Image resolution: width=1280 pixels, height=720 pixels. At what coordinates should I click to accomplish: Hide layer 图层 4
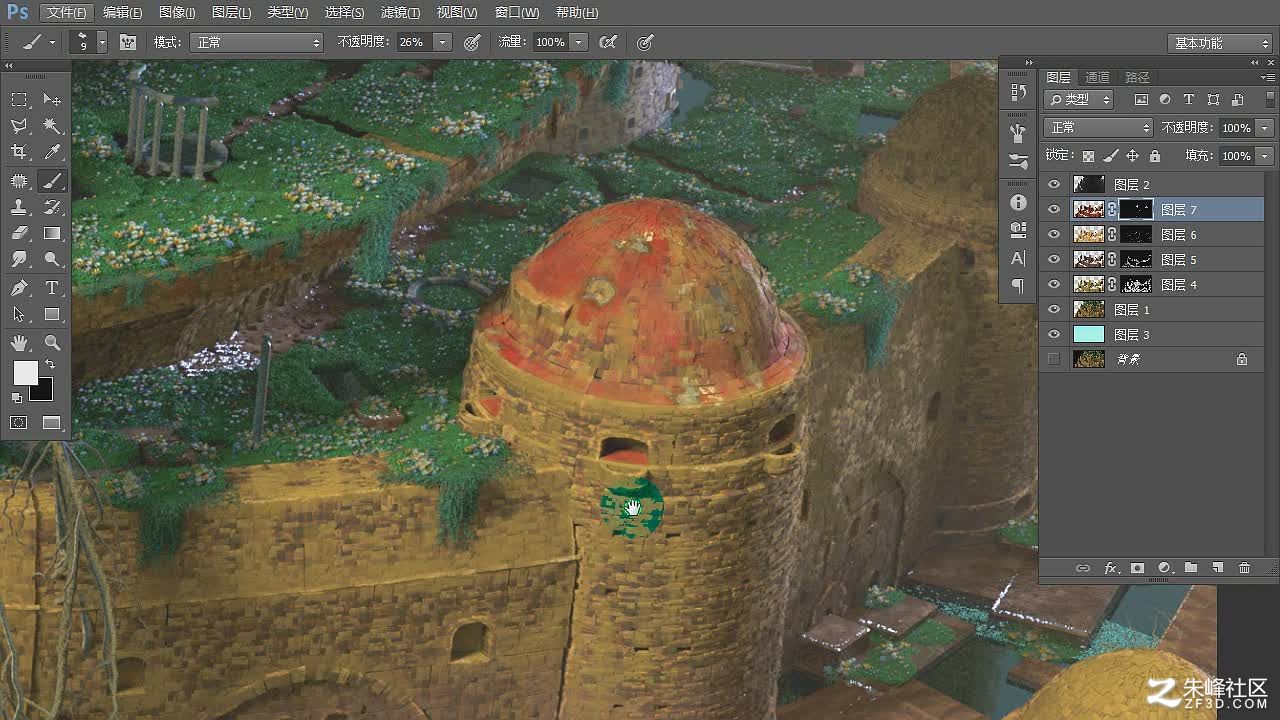point(1053,284)
